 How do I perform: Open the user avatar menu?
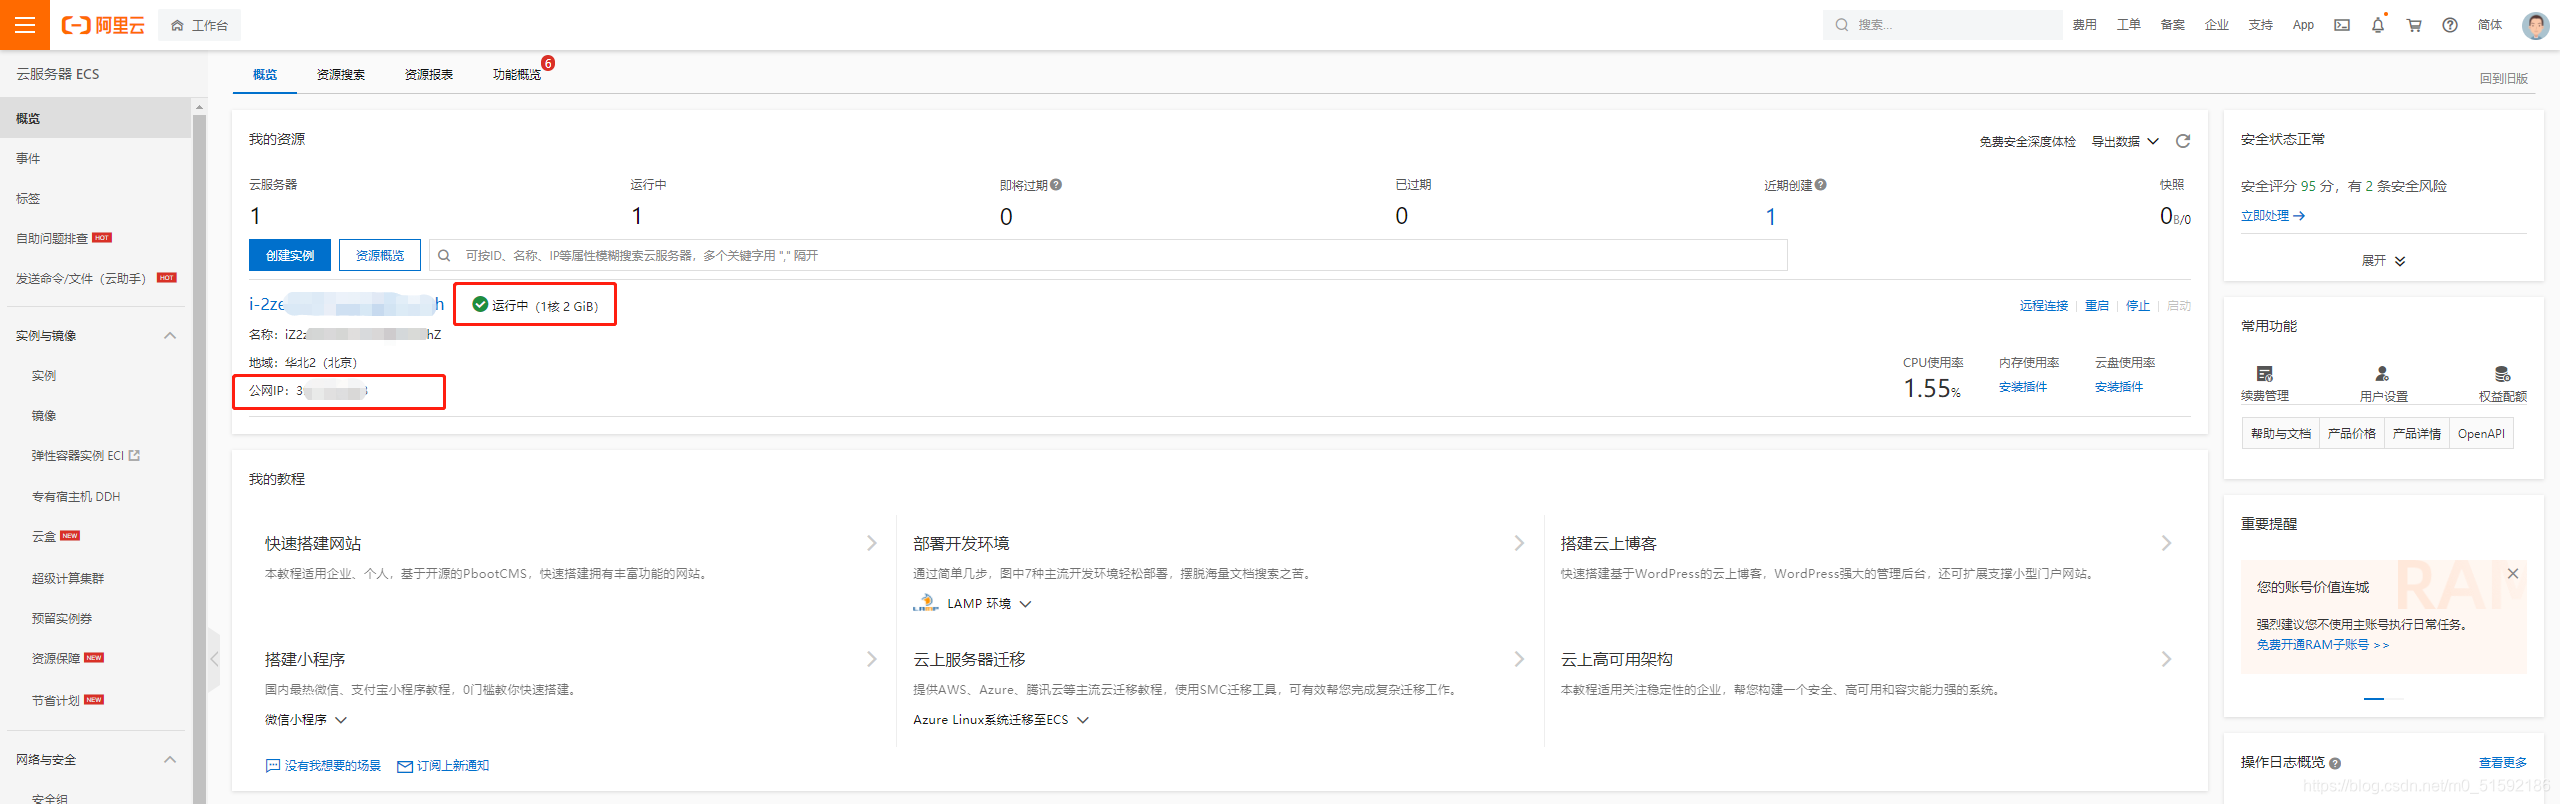[x=2536, y=25]
